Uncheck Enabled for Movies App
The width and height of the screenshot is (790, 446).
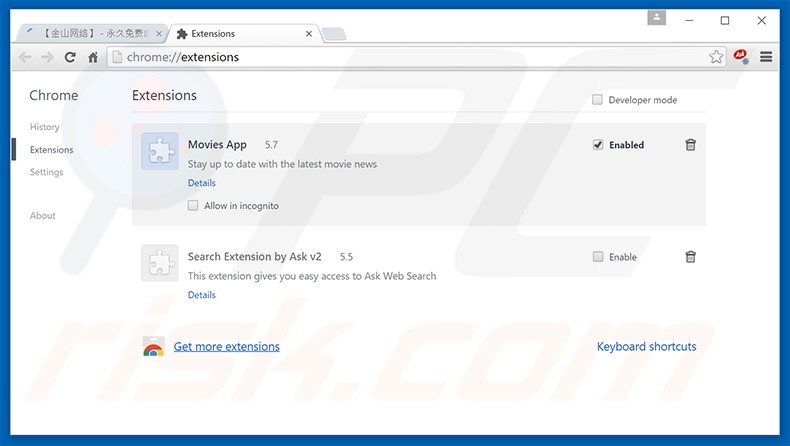598,145
